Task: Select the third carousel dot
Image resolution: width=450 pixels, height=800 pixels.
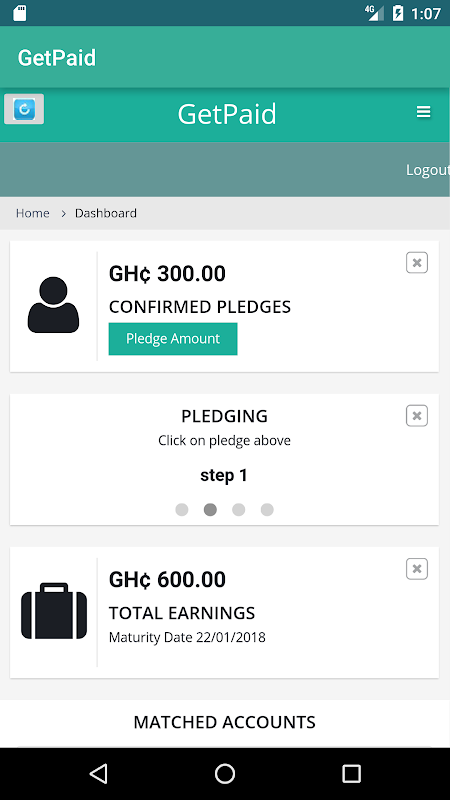Action: coord(239,510)
